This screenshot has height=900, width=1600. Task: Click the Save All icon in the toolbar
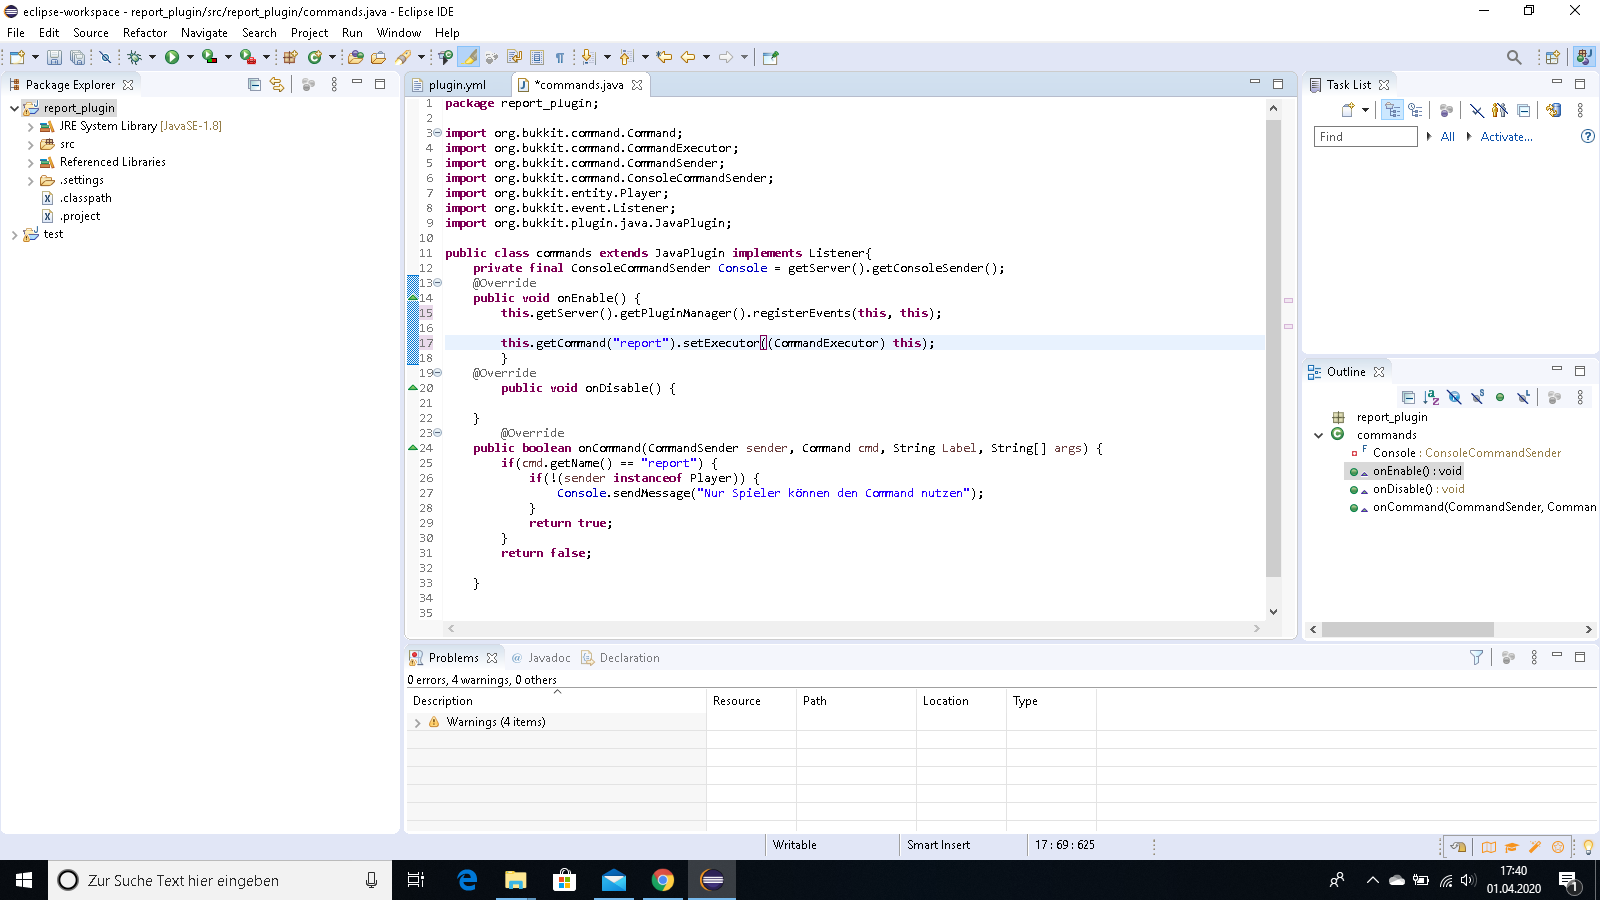[x=77, y=58]
